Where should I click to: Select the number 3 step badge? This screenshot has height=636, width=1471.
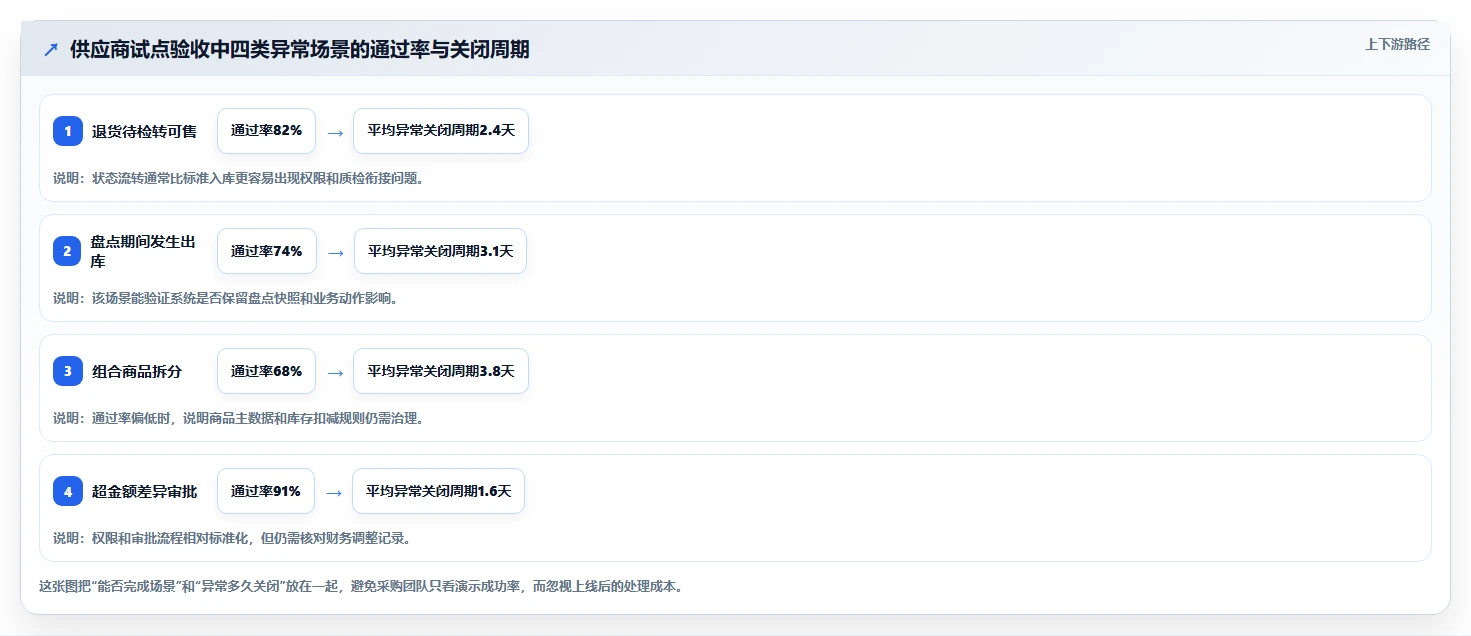tap(68, 371)
